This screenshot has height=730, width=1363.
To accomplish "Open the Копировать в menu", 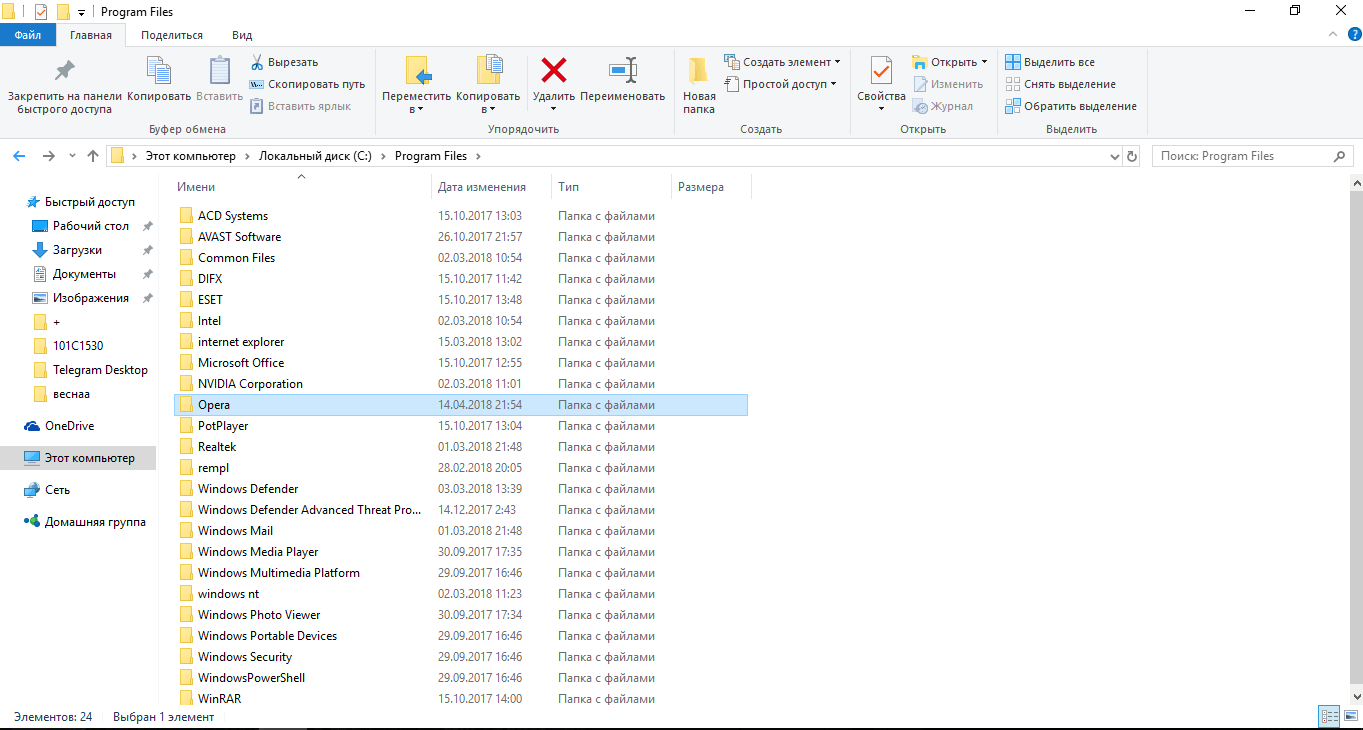I will point(488,85).
